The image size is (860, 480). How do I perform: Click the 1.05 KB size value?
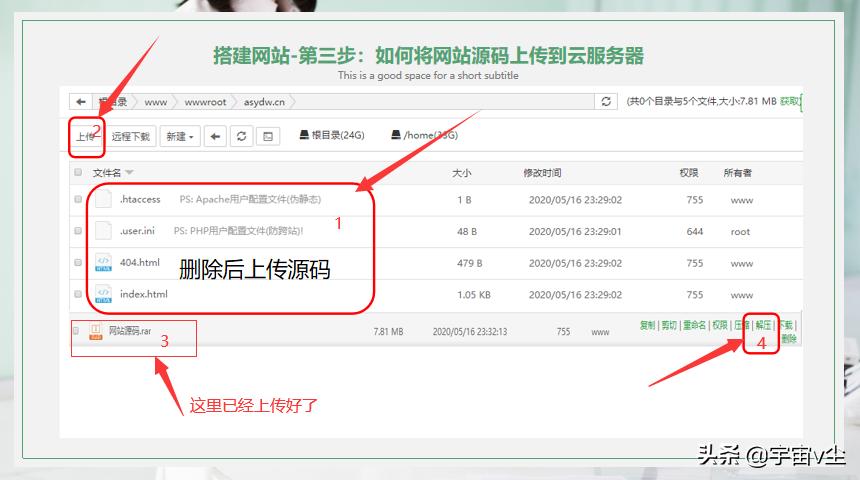click(474, 295)
